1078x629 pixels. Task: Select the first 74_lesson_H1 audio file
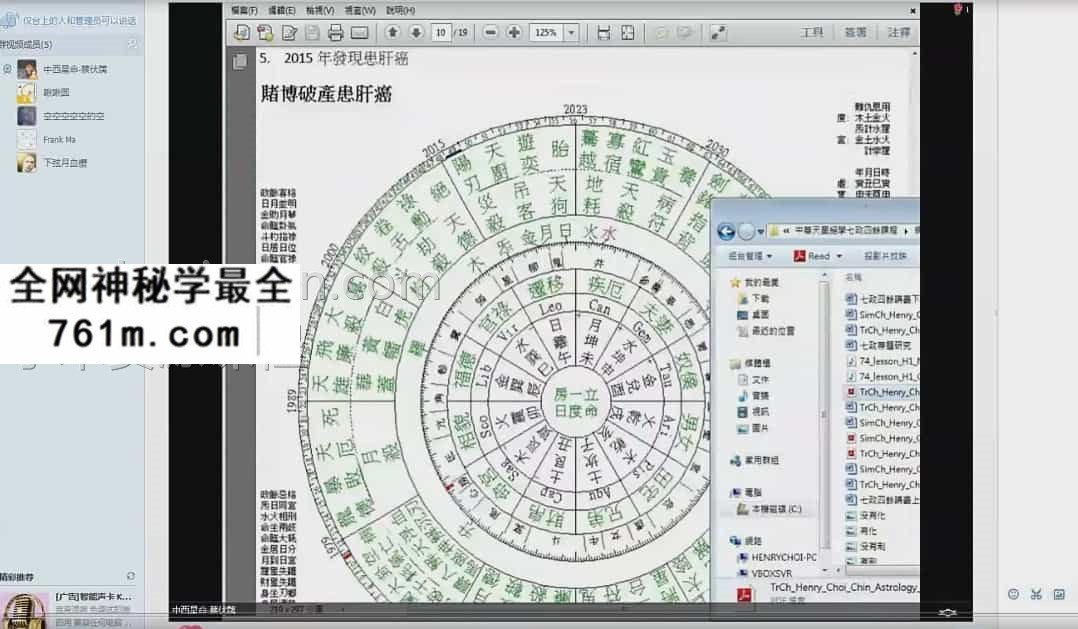882,360
